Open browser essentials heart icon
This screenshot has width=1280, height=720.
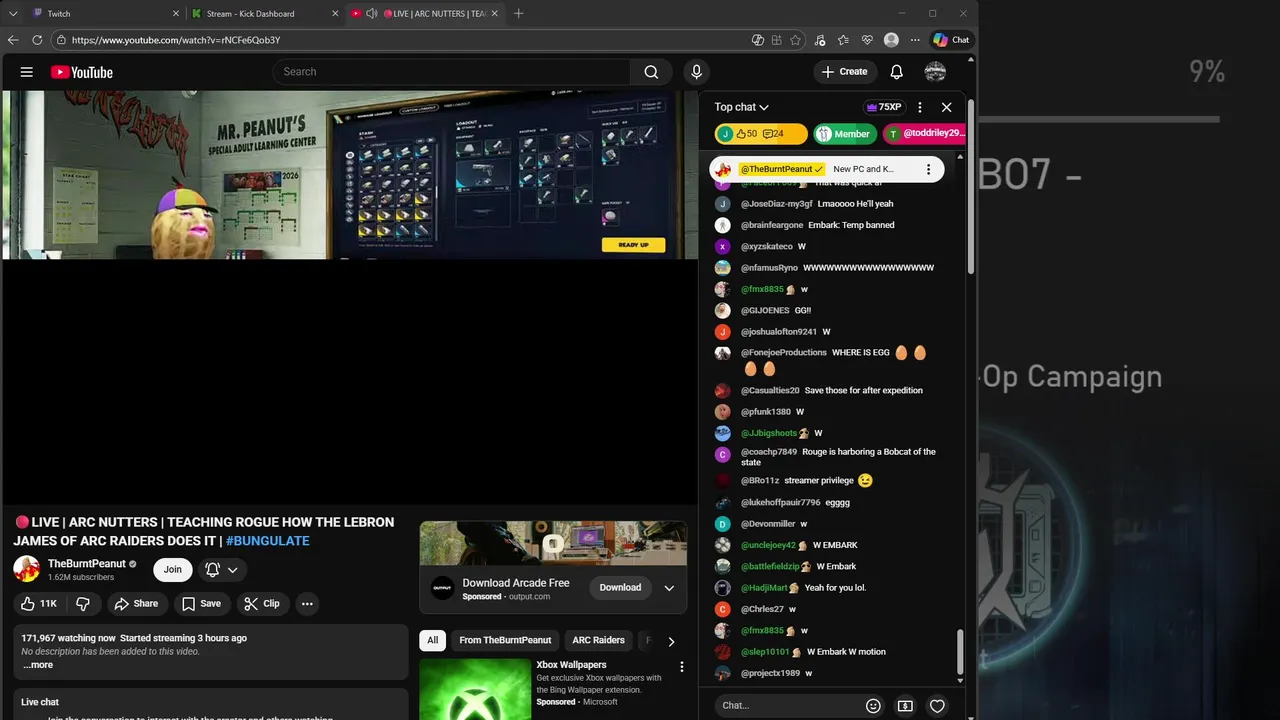point(867,40)
